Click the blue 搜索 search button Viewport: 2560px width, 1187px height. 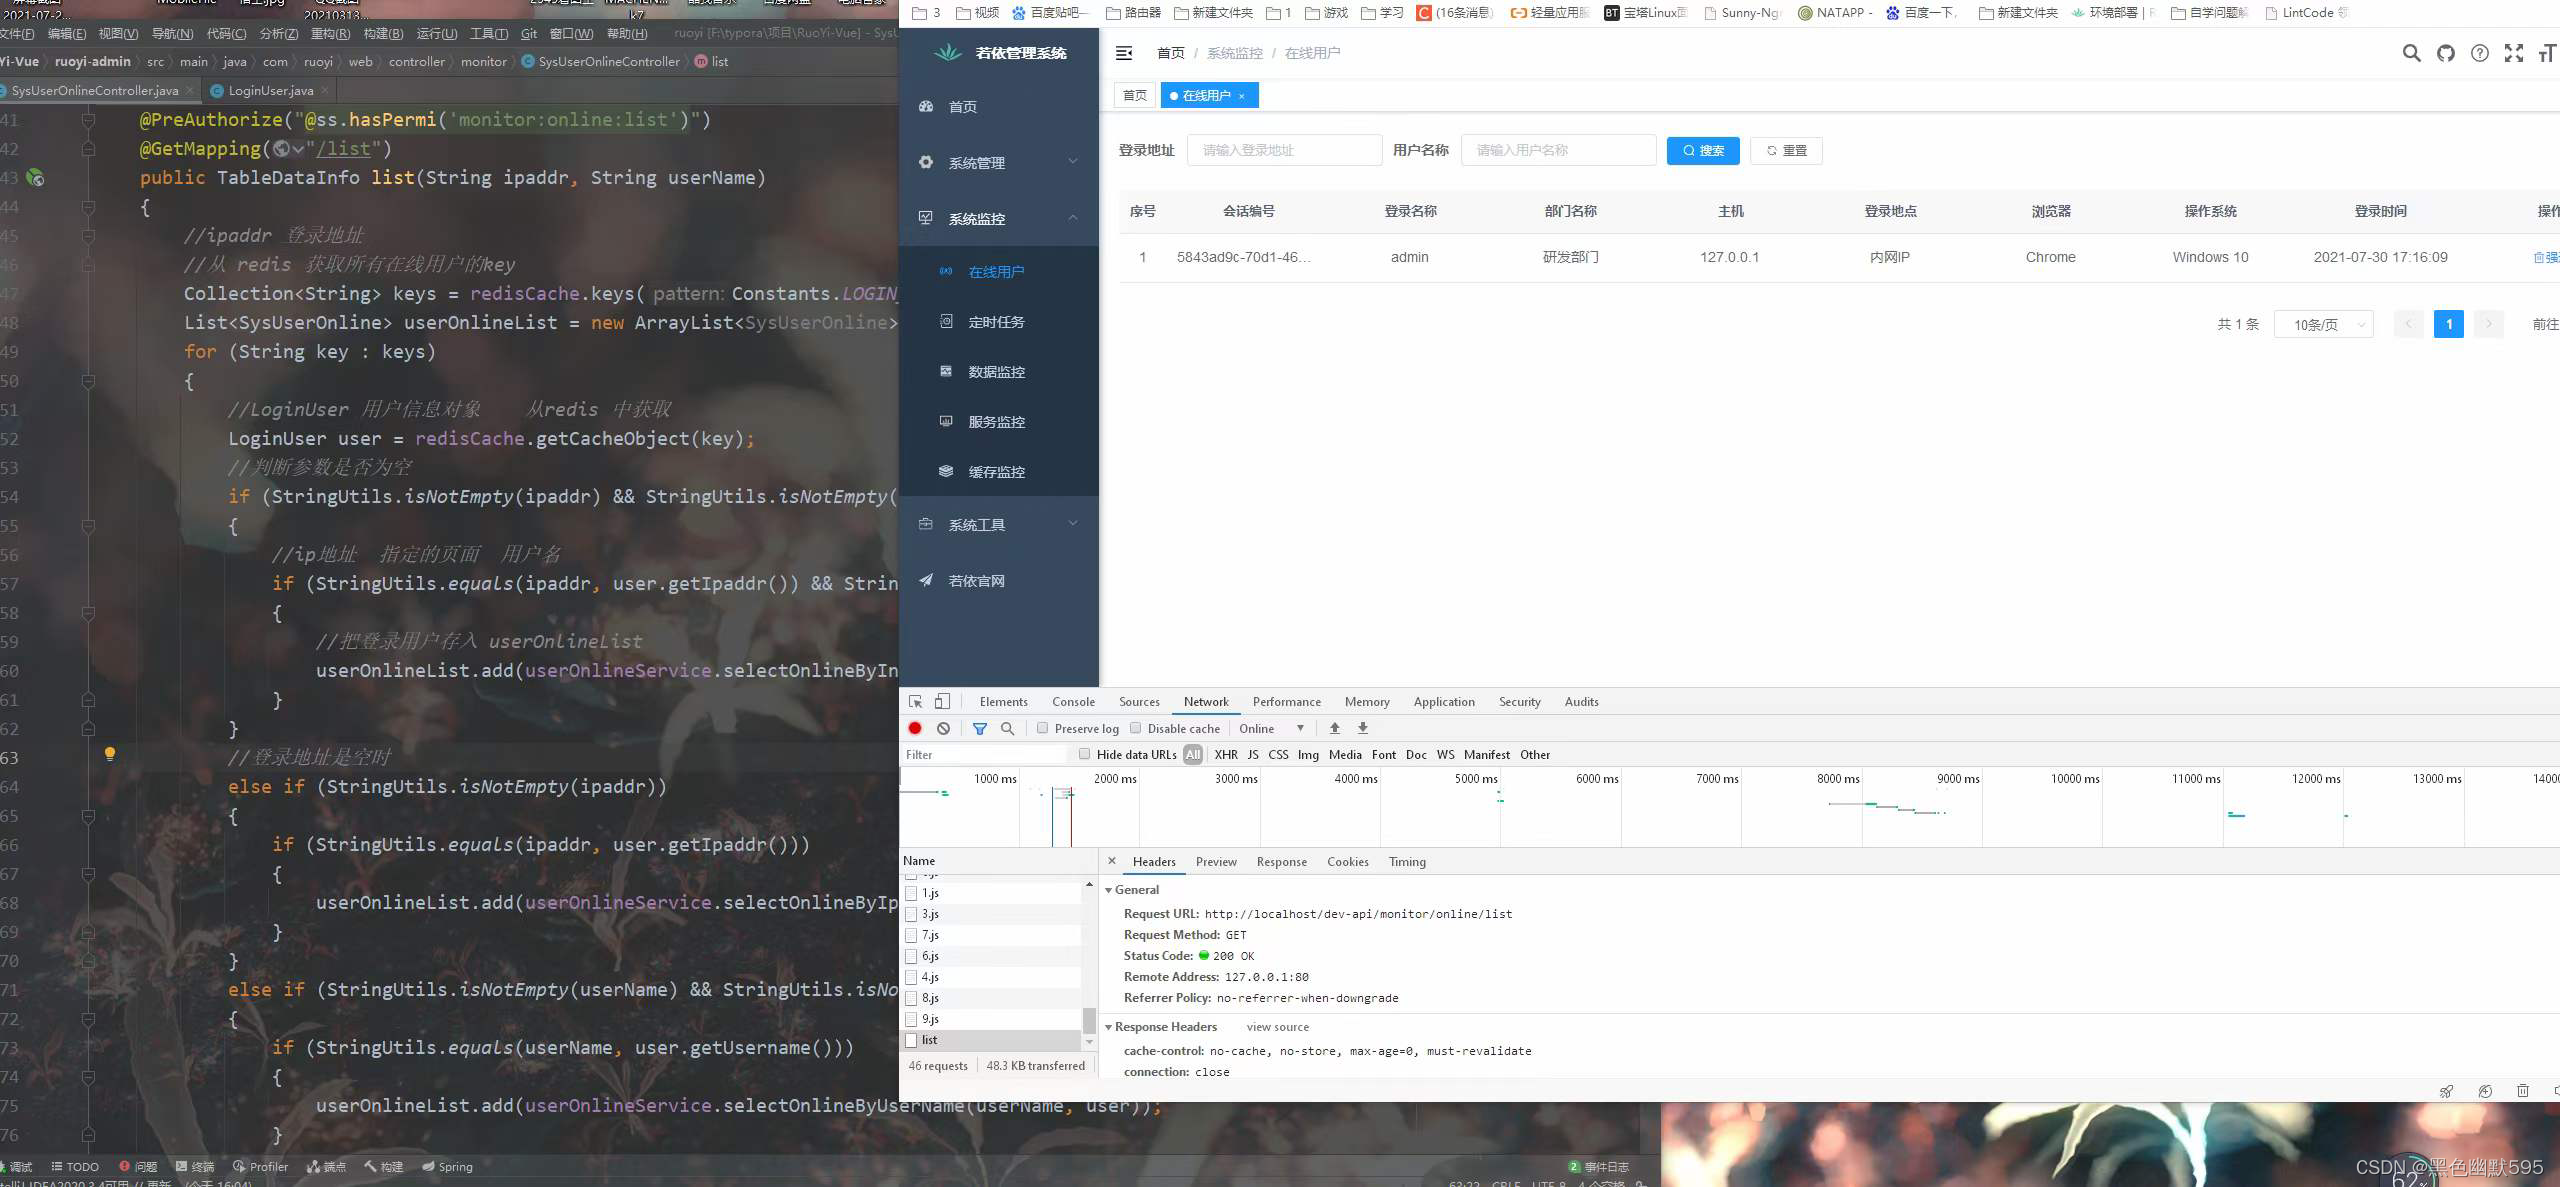1703,151
